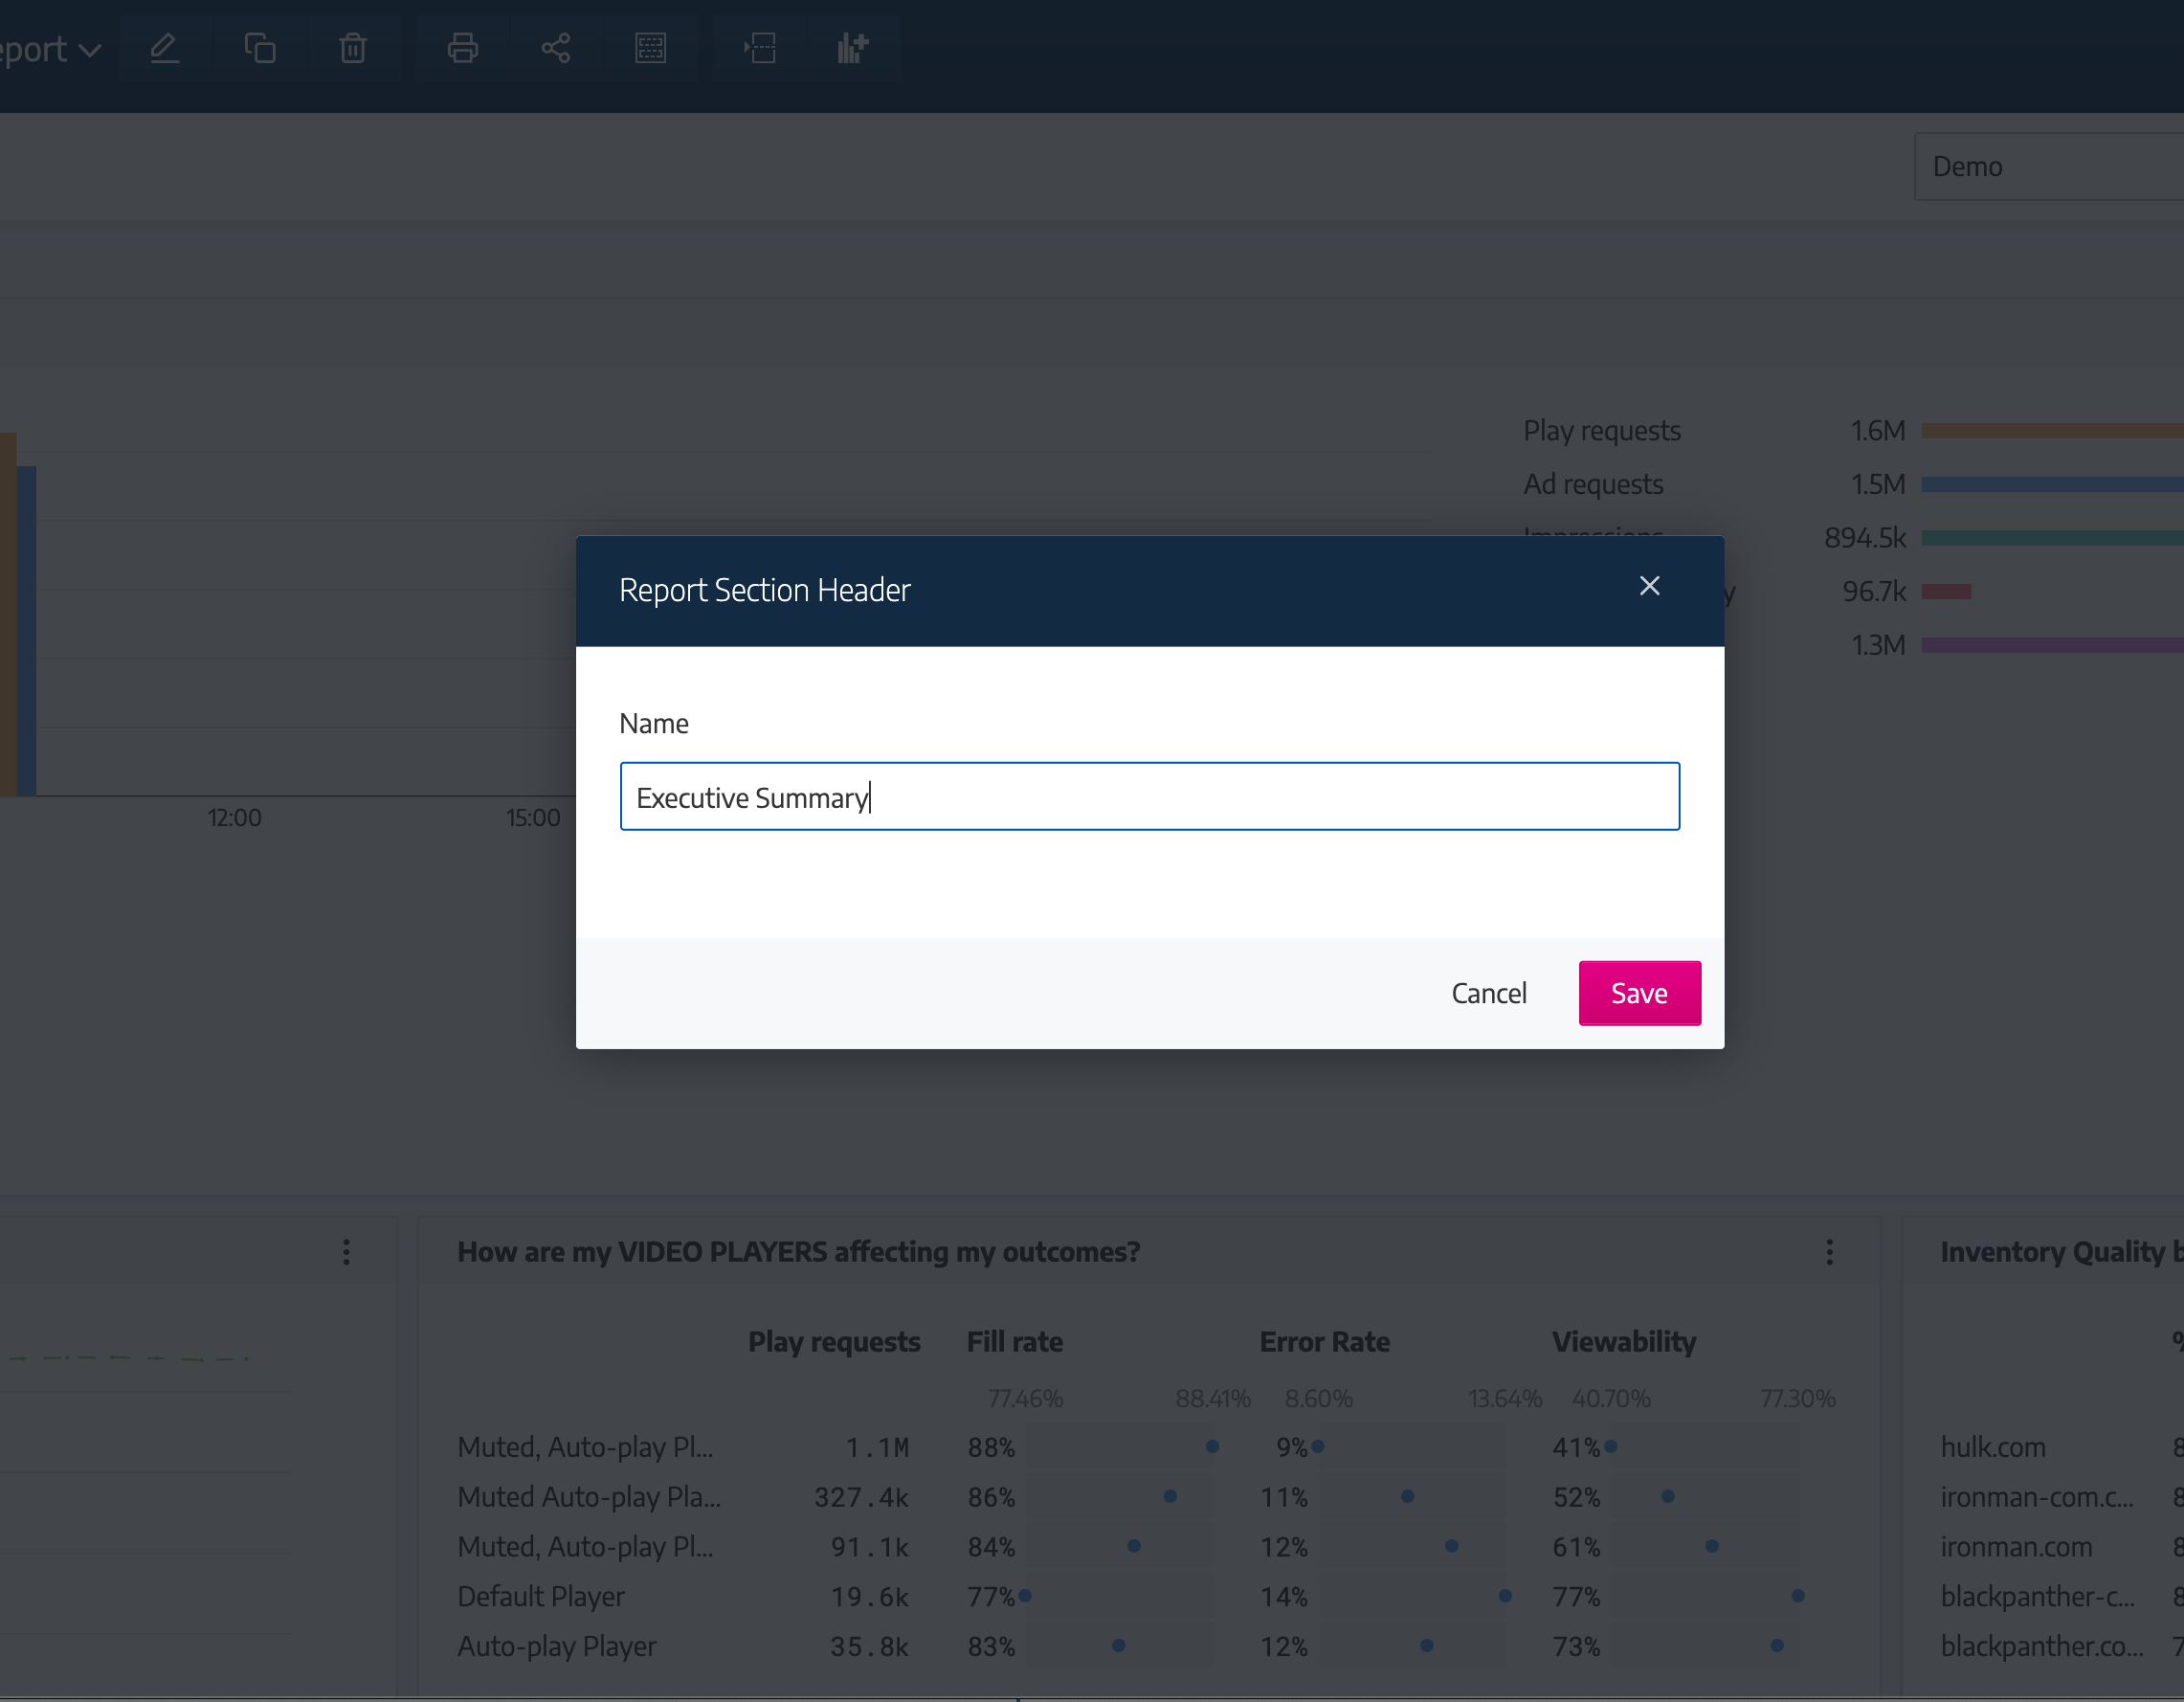Click the hulk.com entry

1993,1447
